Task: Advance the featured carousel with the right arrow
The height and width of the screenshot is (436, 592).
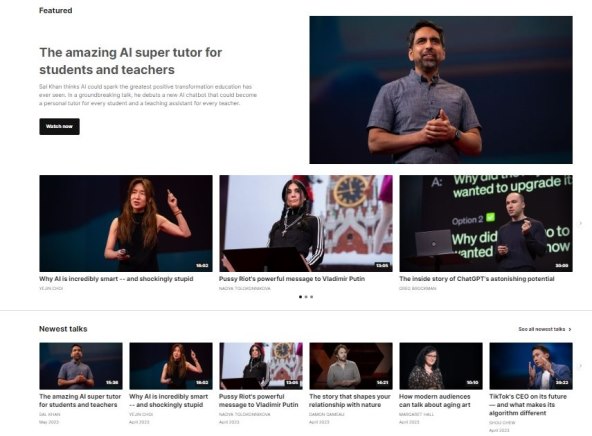Action: pos(581,223)
